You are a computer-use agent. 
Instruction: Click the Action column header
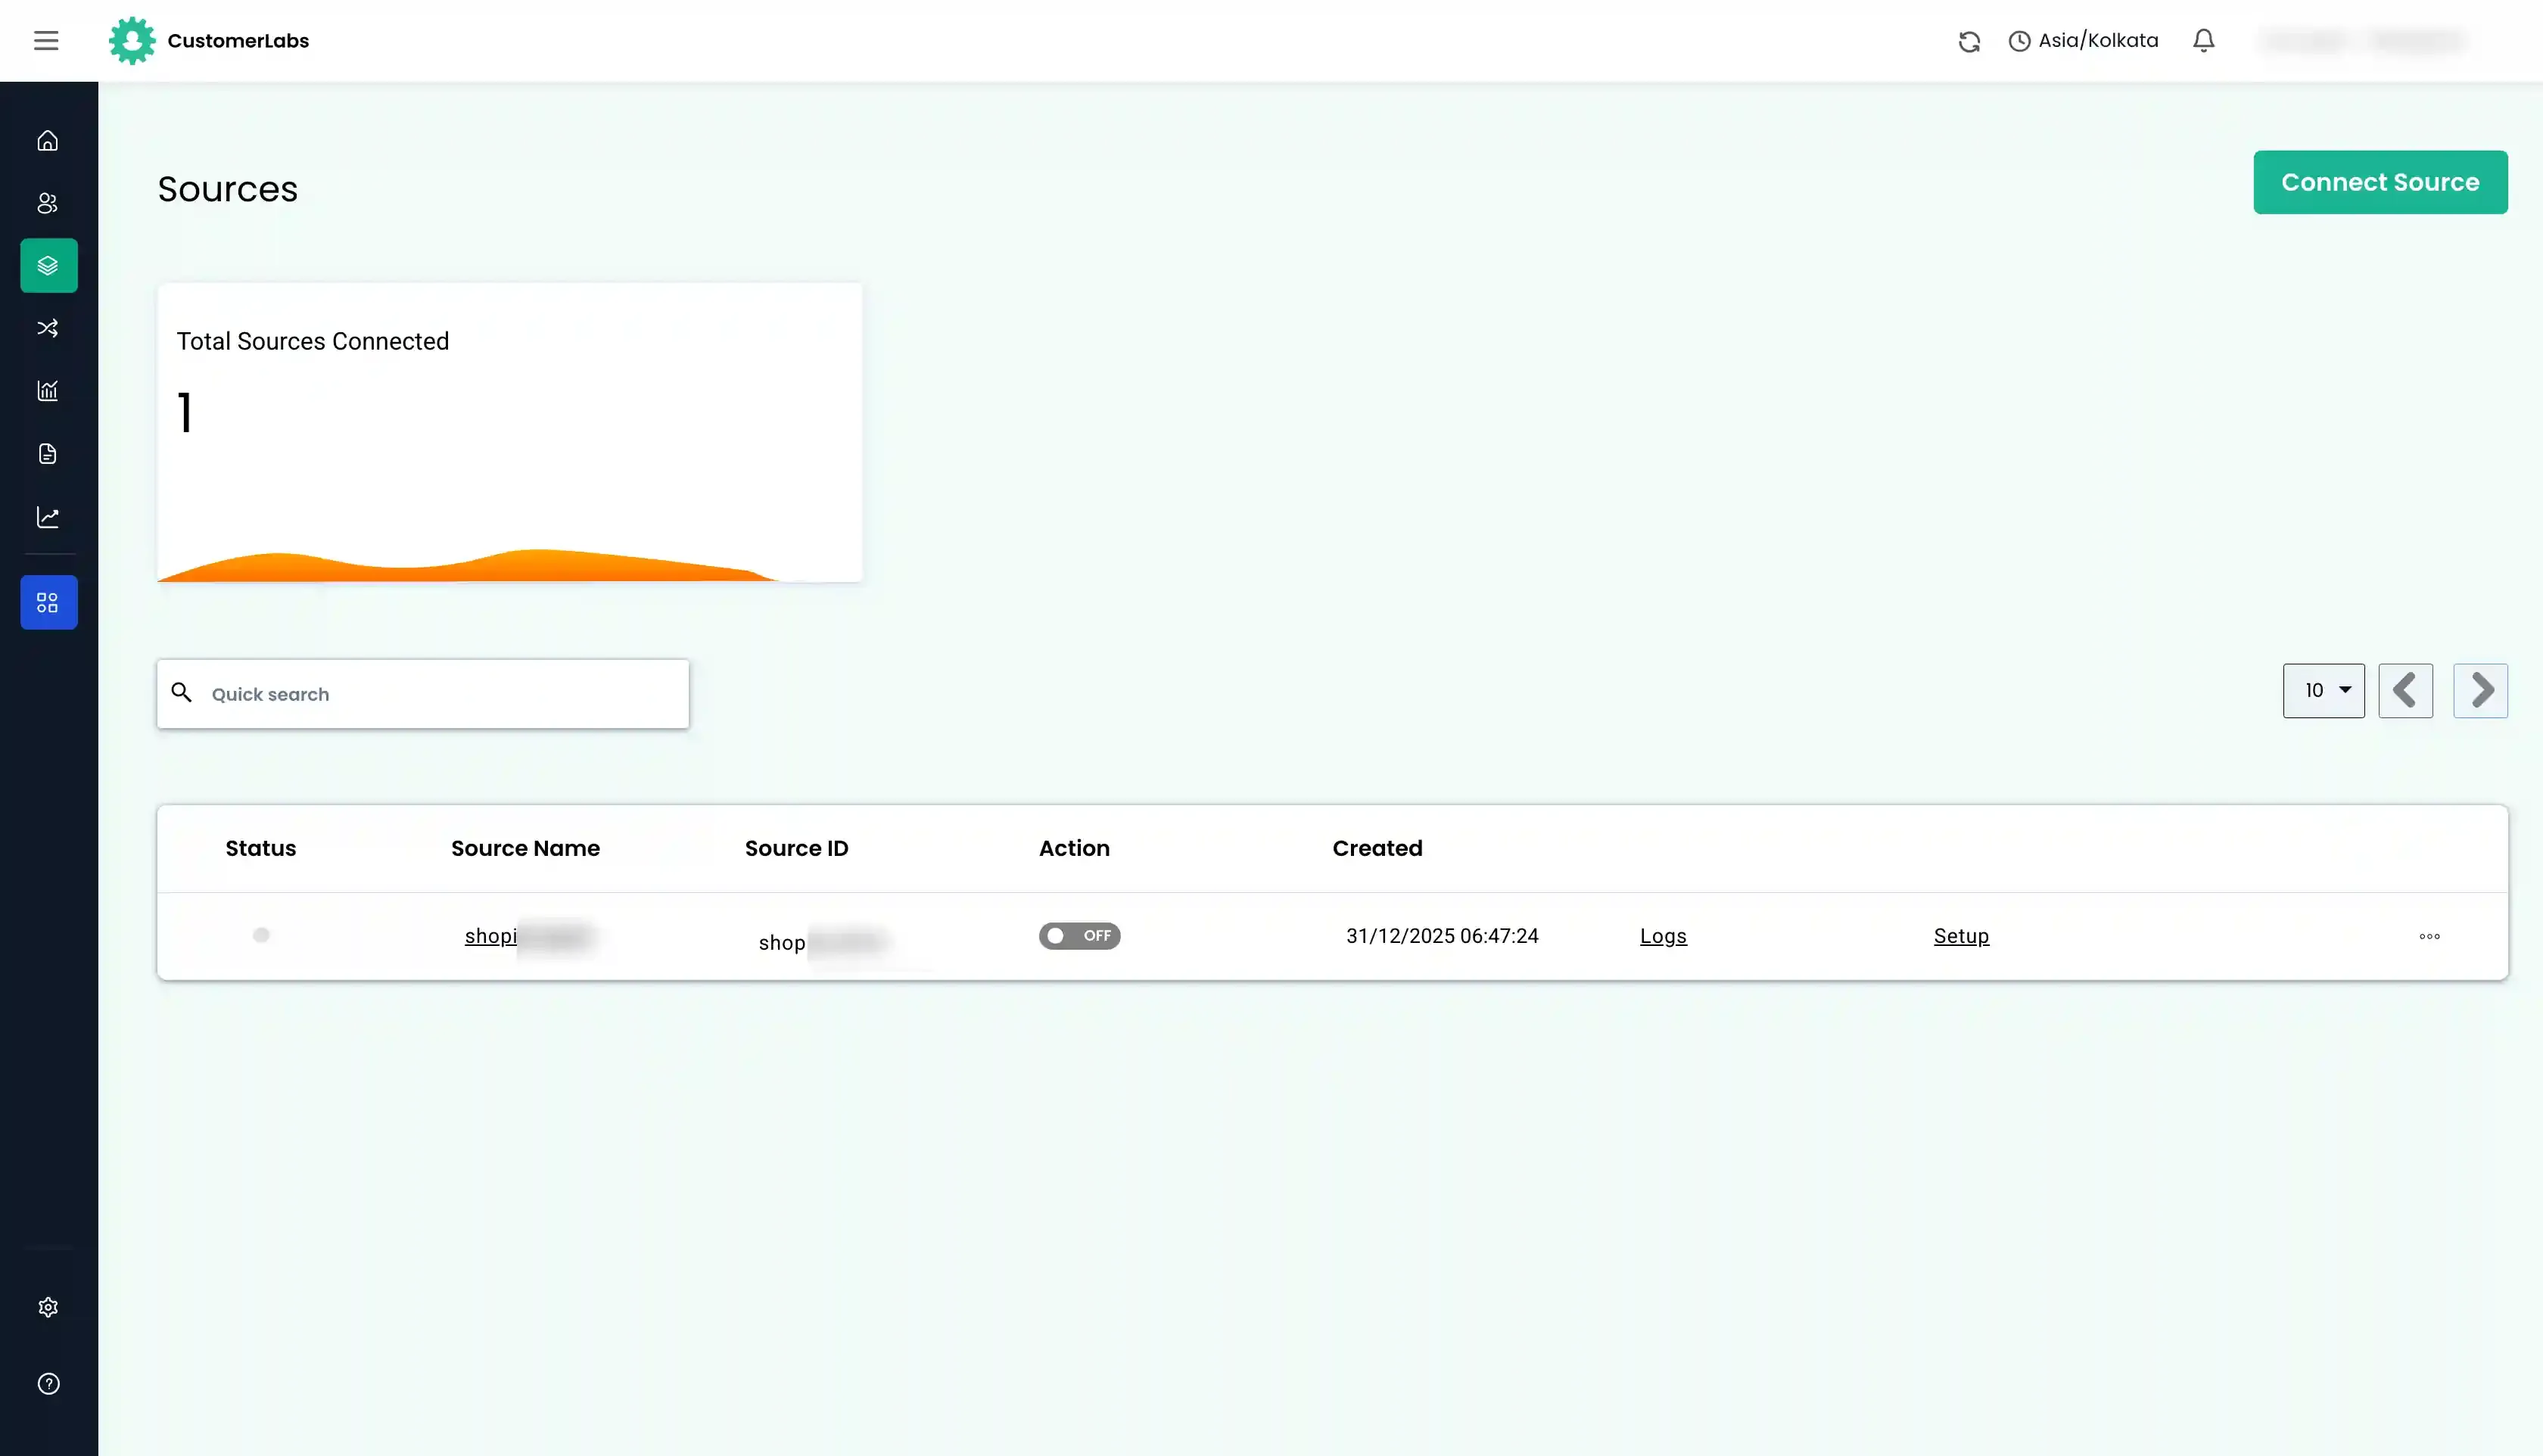(1074, 848)
